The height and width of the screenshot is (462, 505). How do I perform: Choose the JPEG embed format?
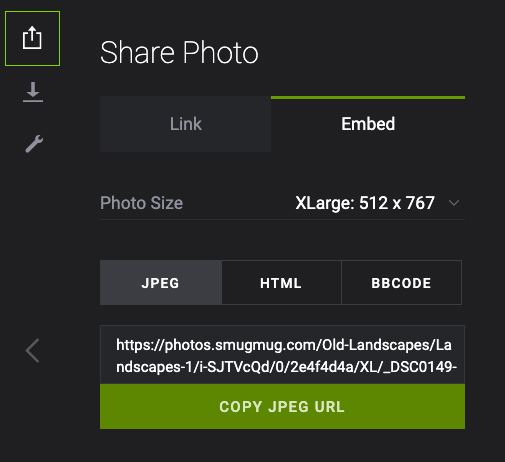click(x=161, y=283)
